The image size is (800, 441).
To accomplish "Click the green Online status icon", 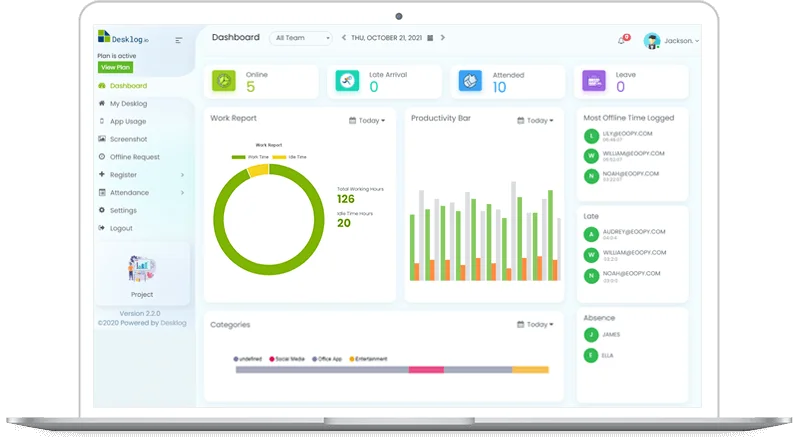I will coord(225,81).
